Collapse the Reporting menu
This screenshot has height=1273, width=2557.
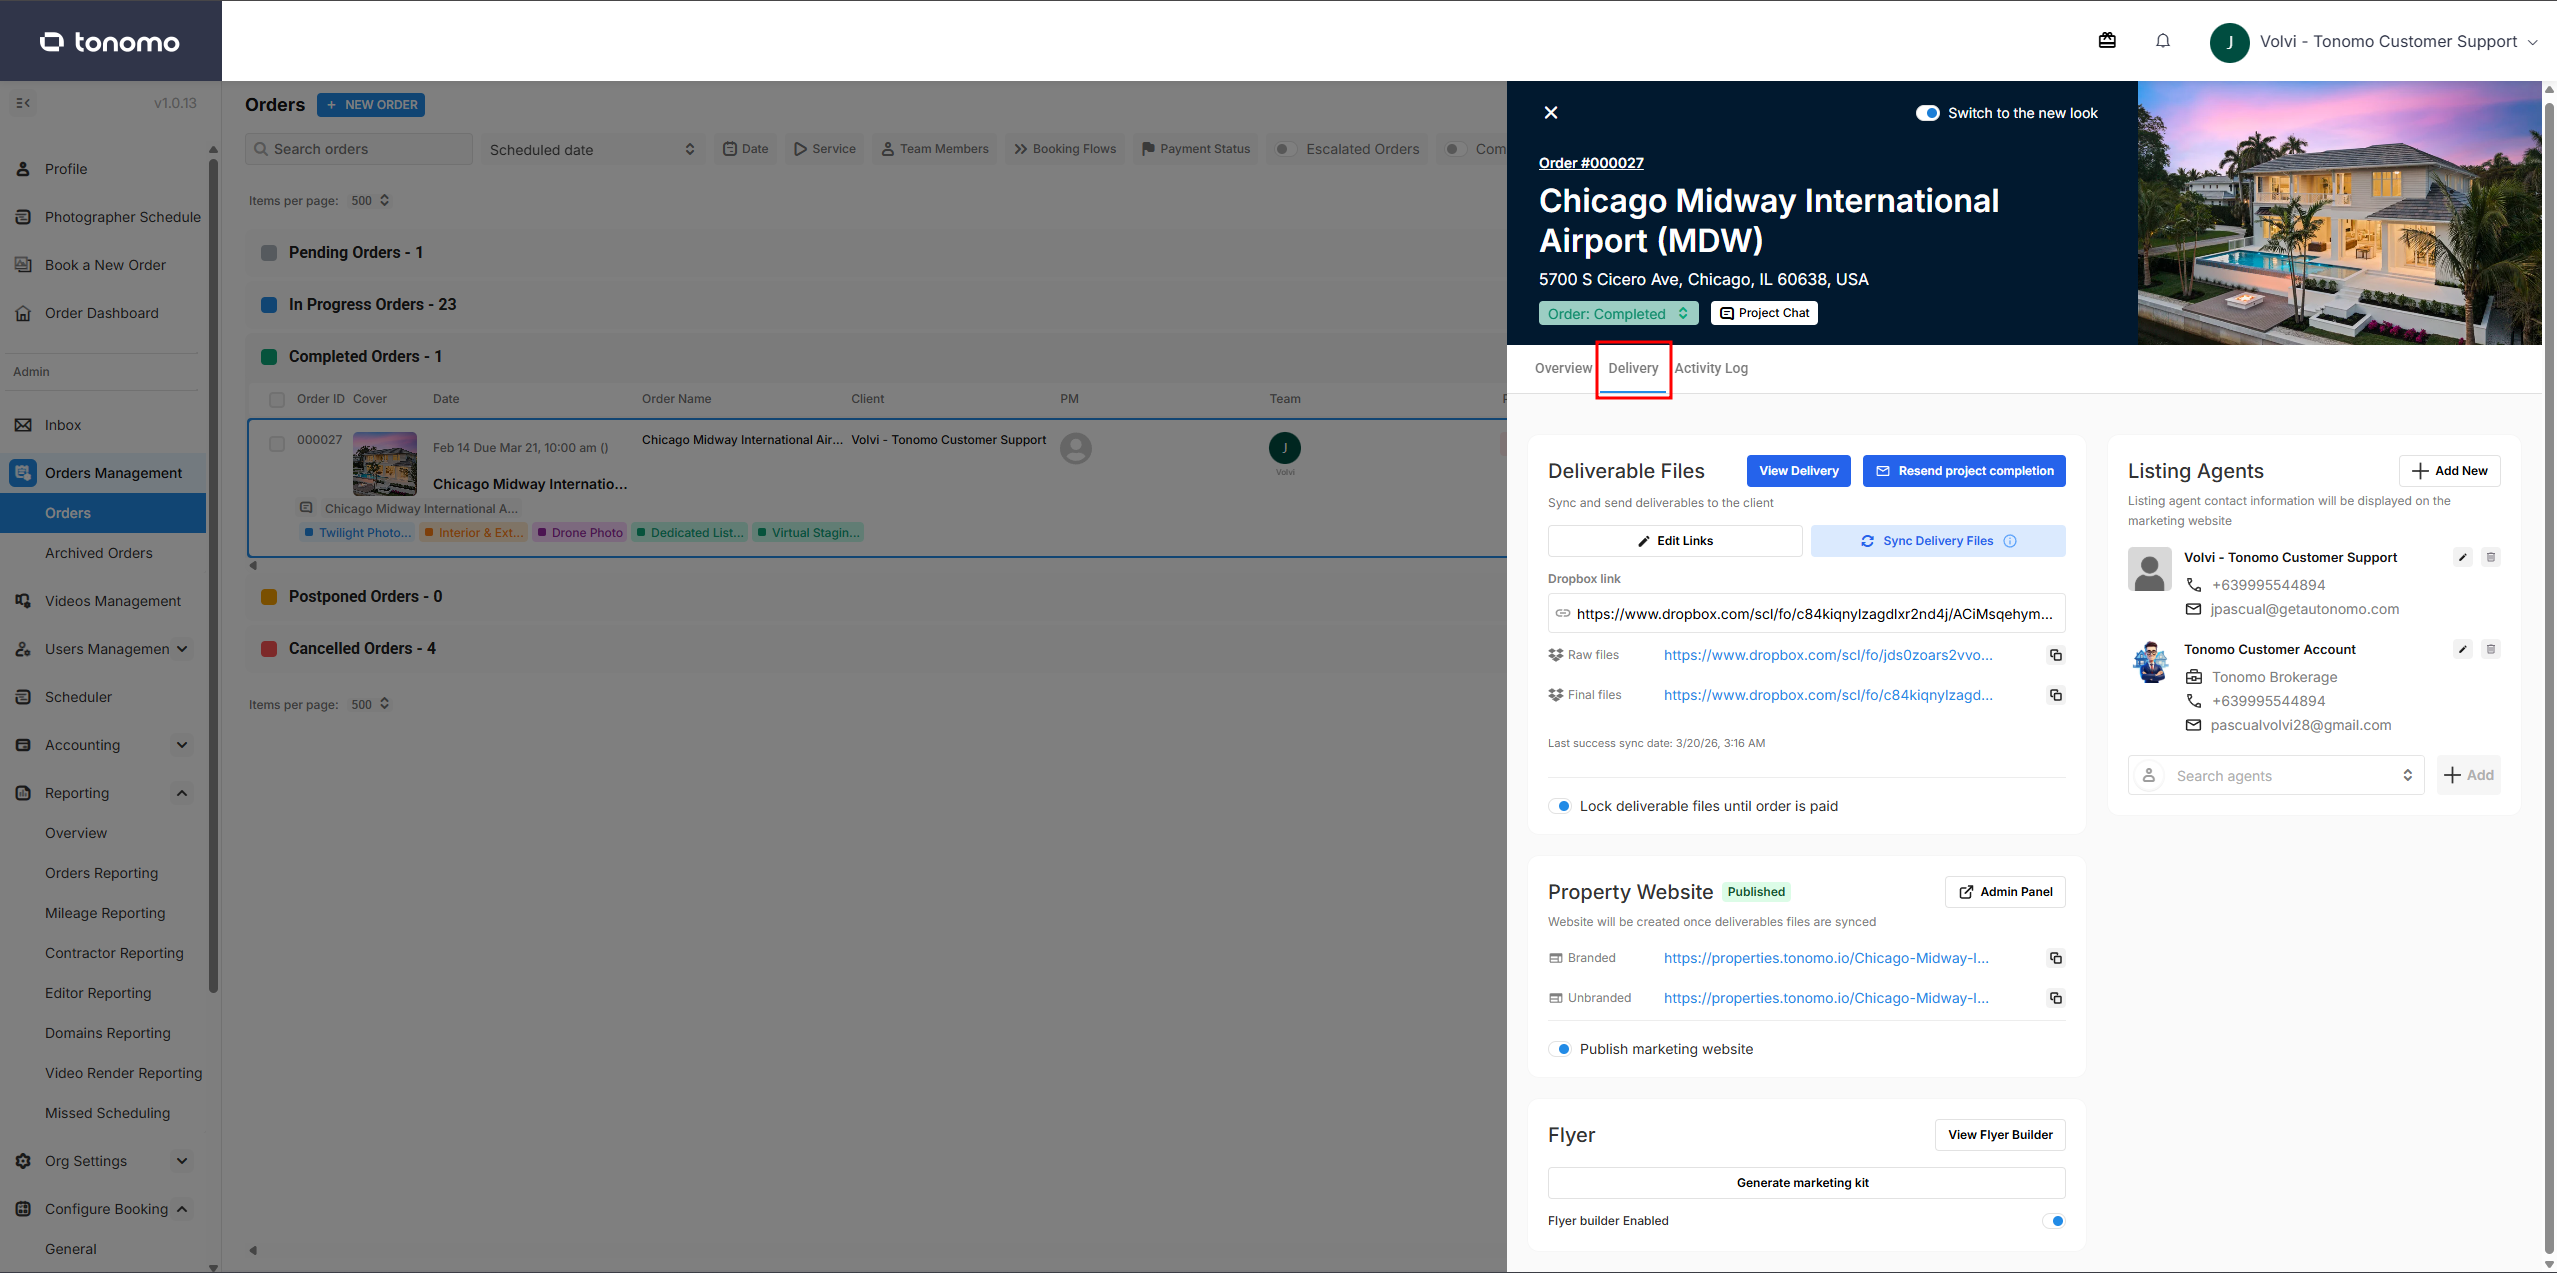(x=182, y=793)
